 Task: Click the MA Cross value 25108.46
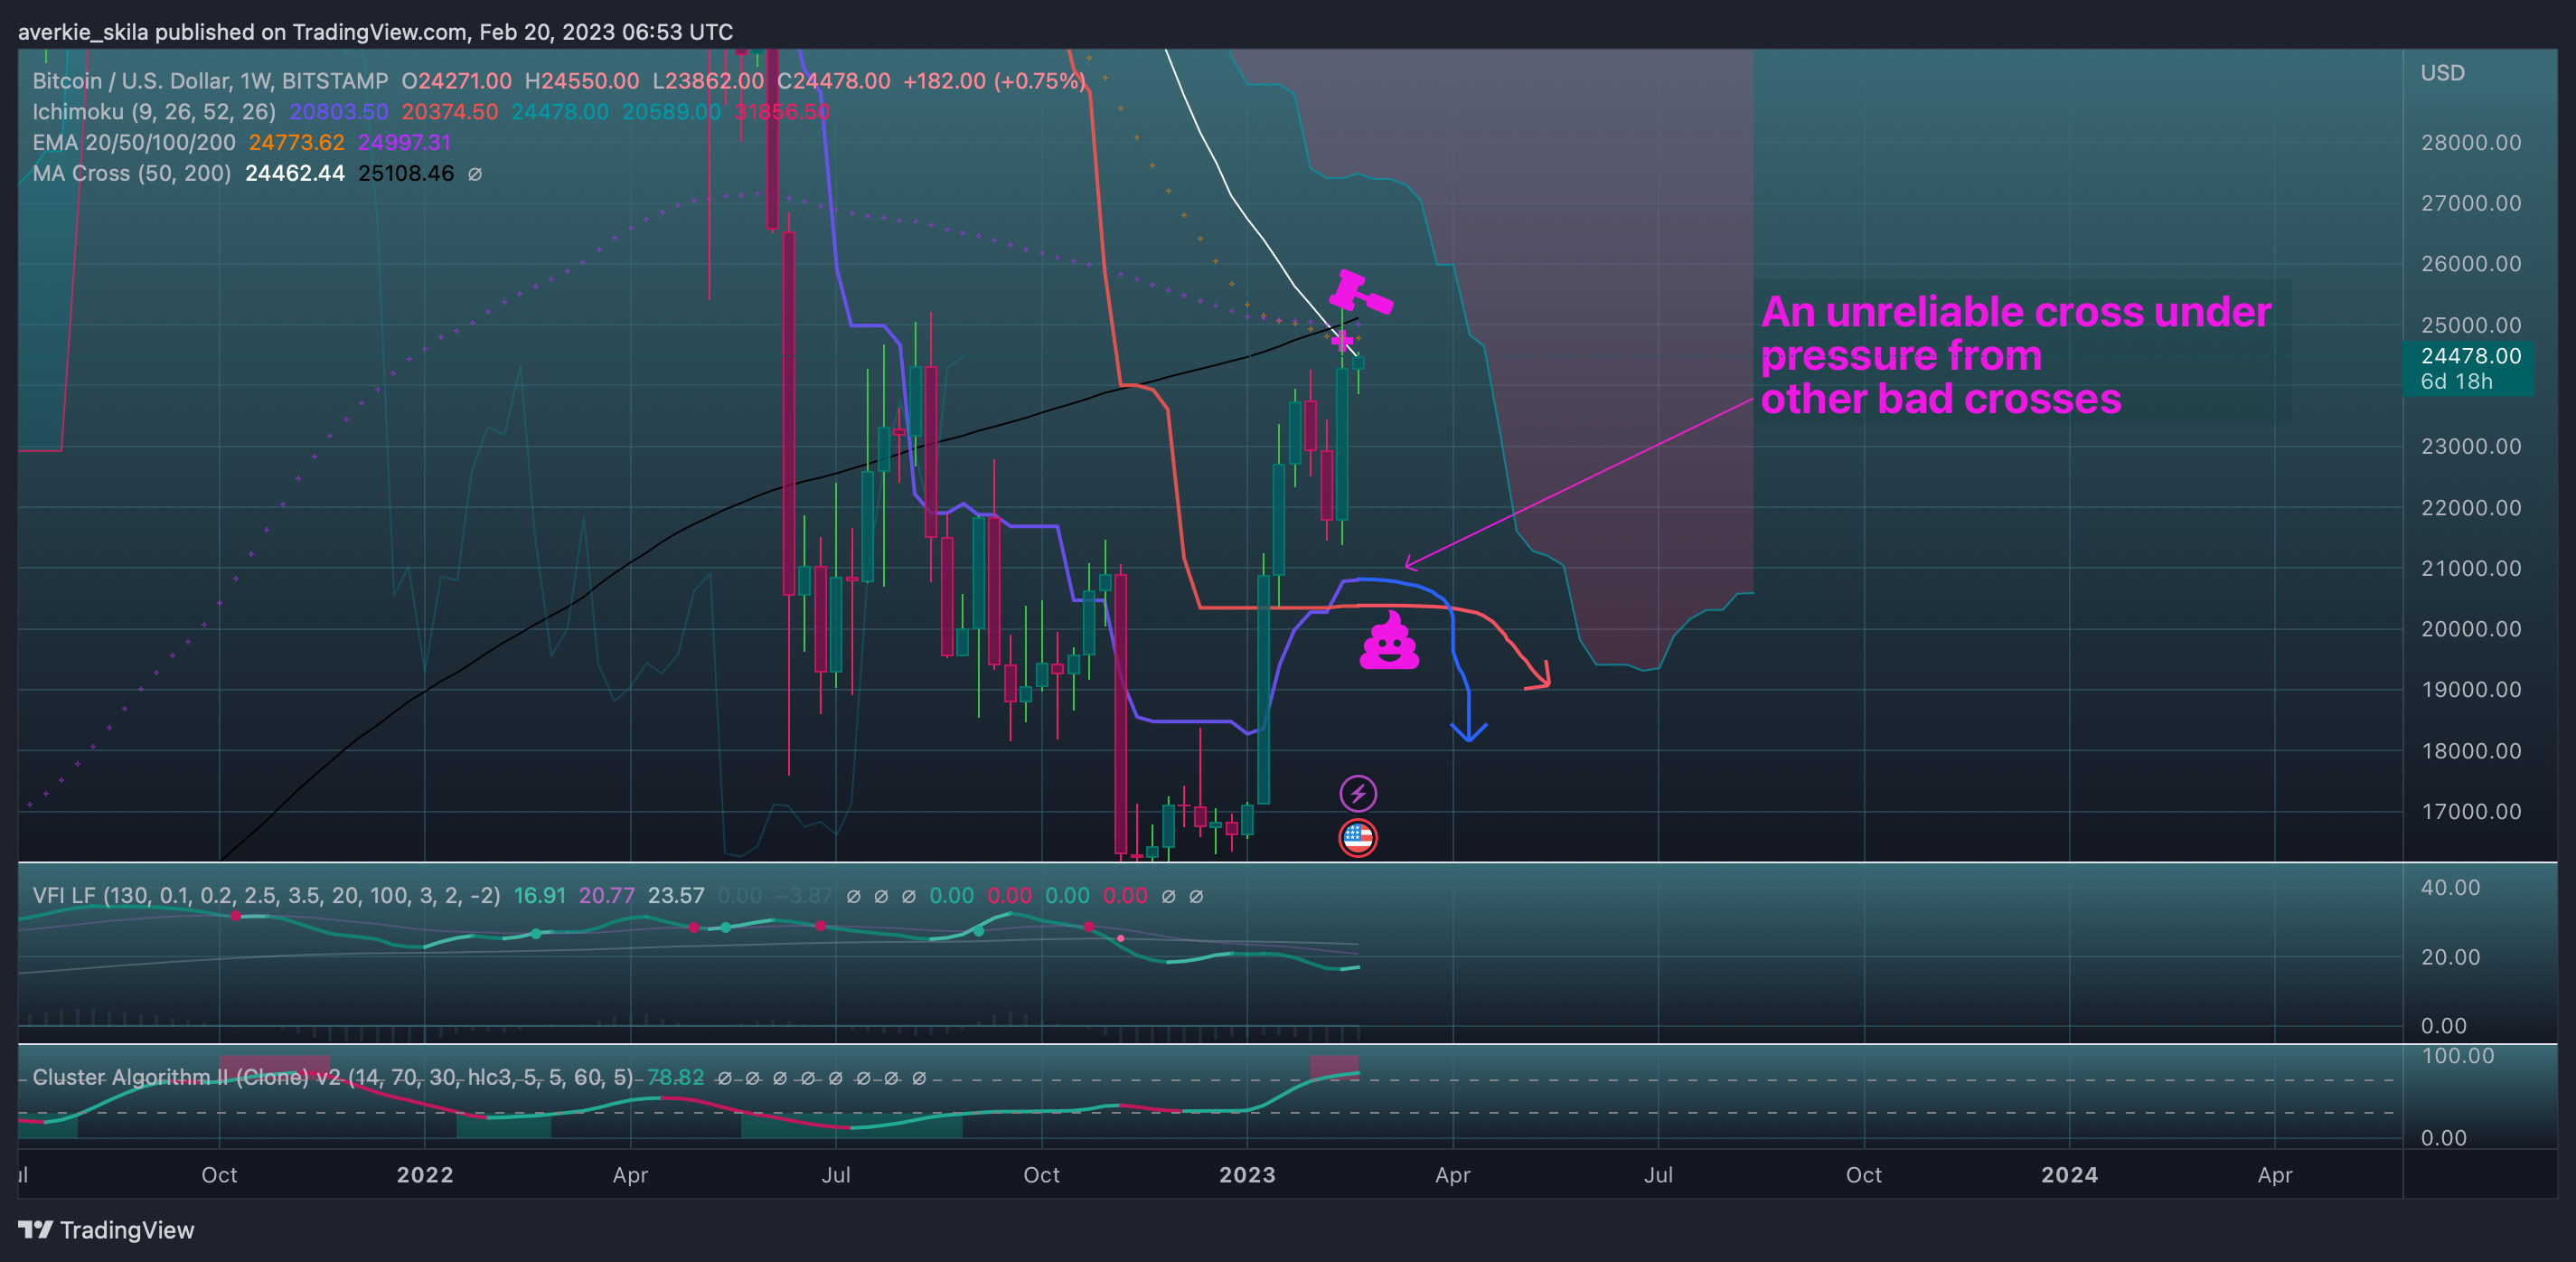pyautogui.click(x=406, y=174)
